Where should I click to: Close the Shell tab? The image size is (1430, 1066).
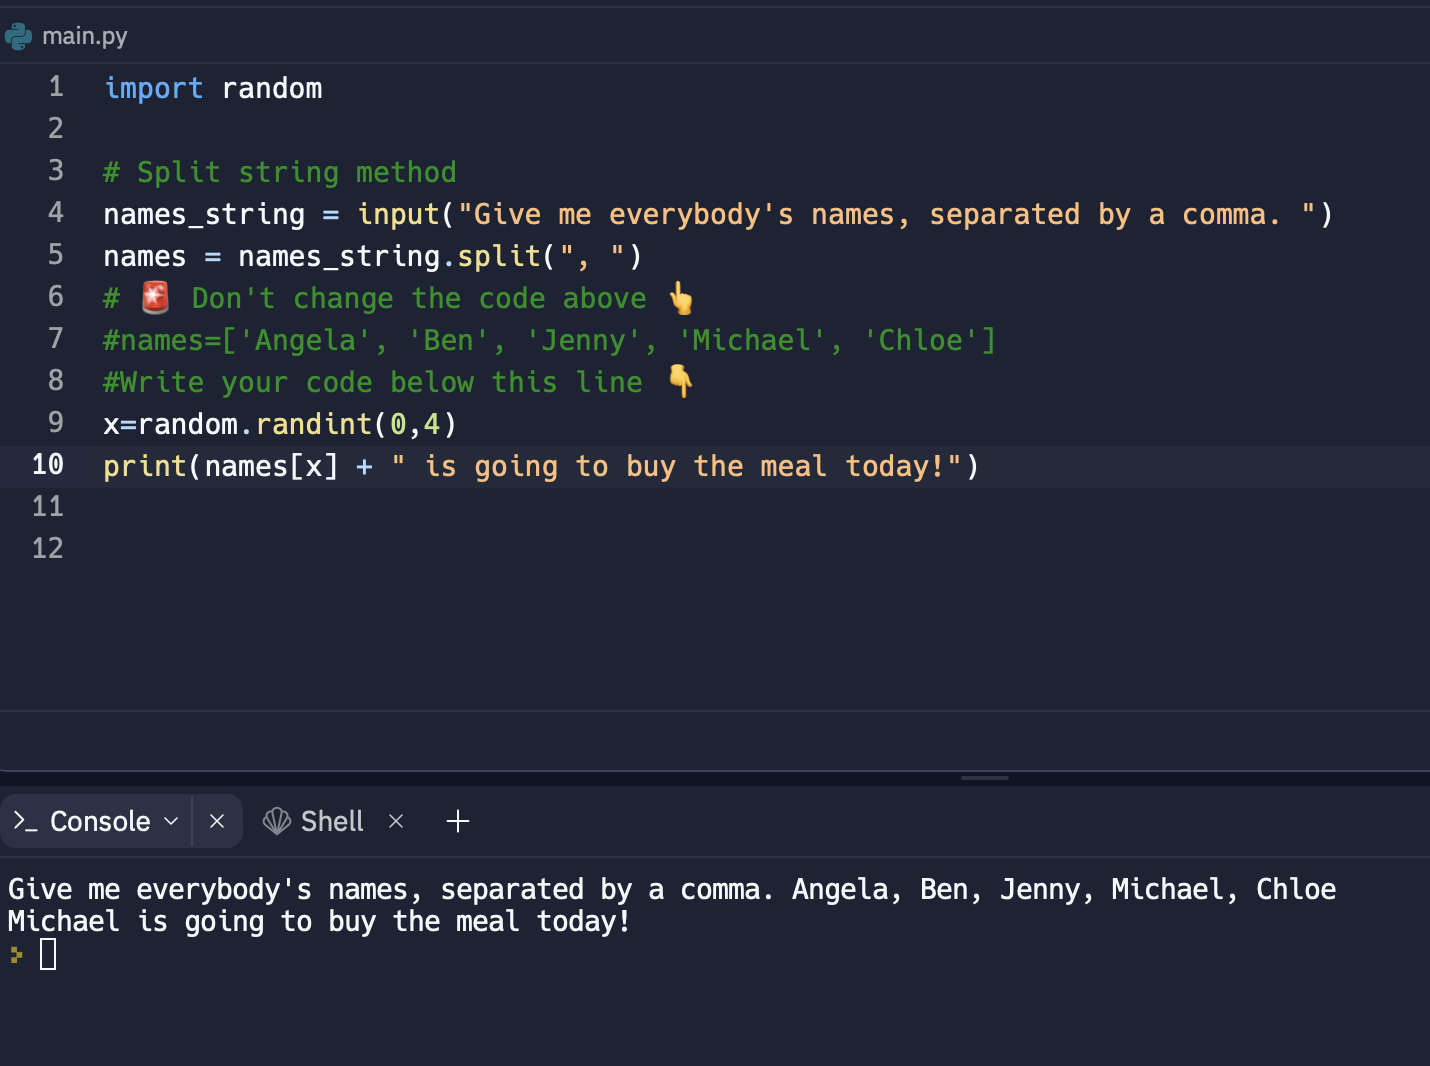tap(396, 821)
